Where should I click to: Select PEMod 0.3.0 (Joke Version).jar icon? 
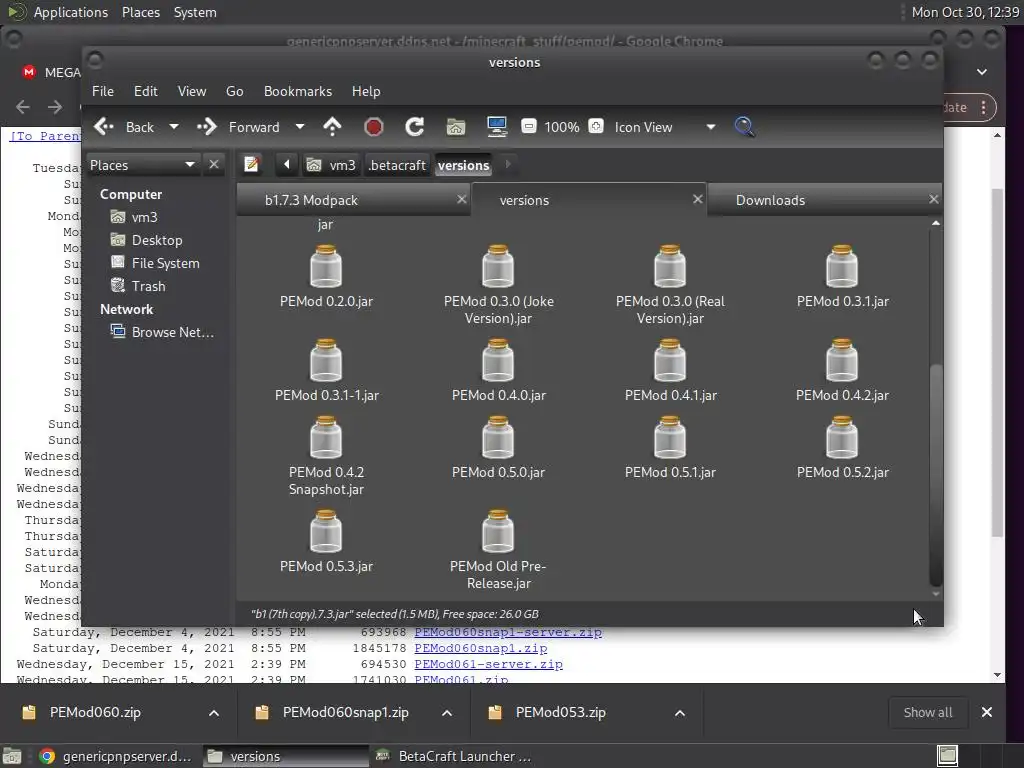point(498,266)
